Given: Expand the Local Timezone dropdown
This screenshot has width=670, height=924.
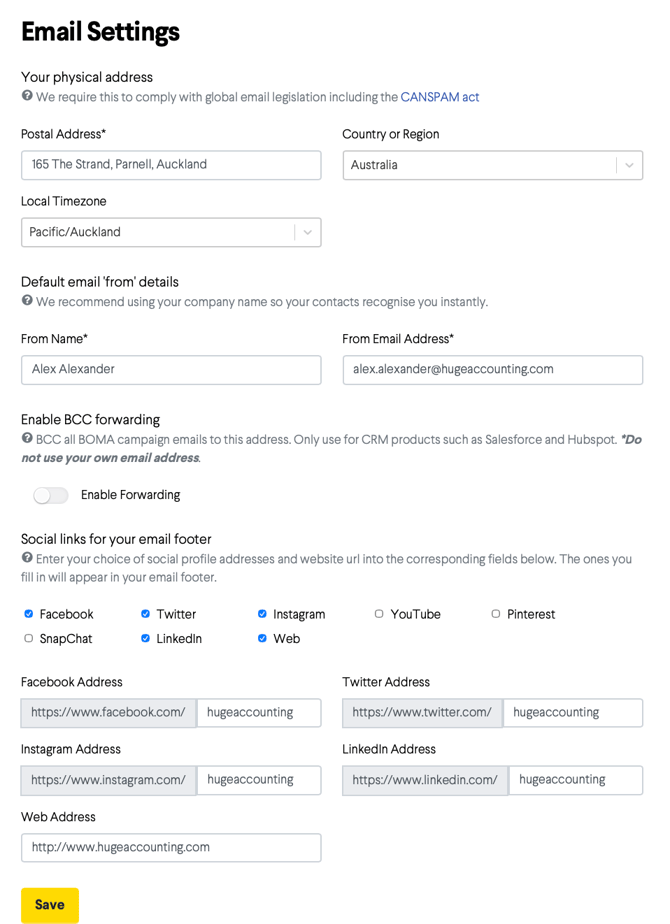Looking at the screenshot, I should [x=171, y=232].
